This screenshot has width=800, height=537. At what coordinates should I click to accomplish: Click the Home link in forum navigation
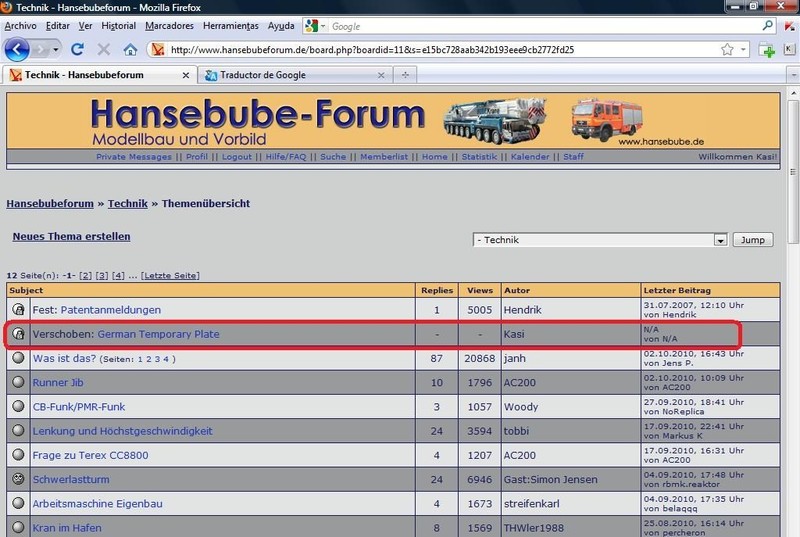click(435, 157)
